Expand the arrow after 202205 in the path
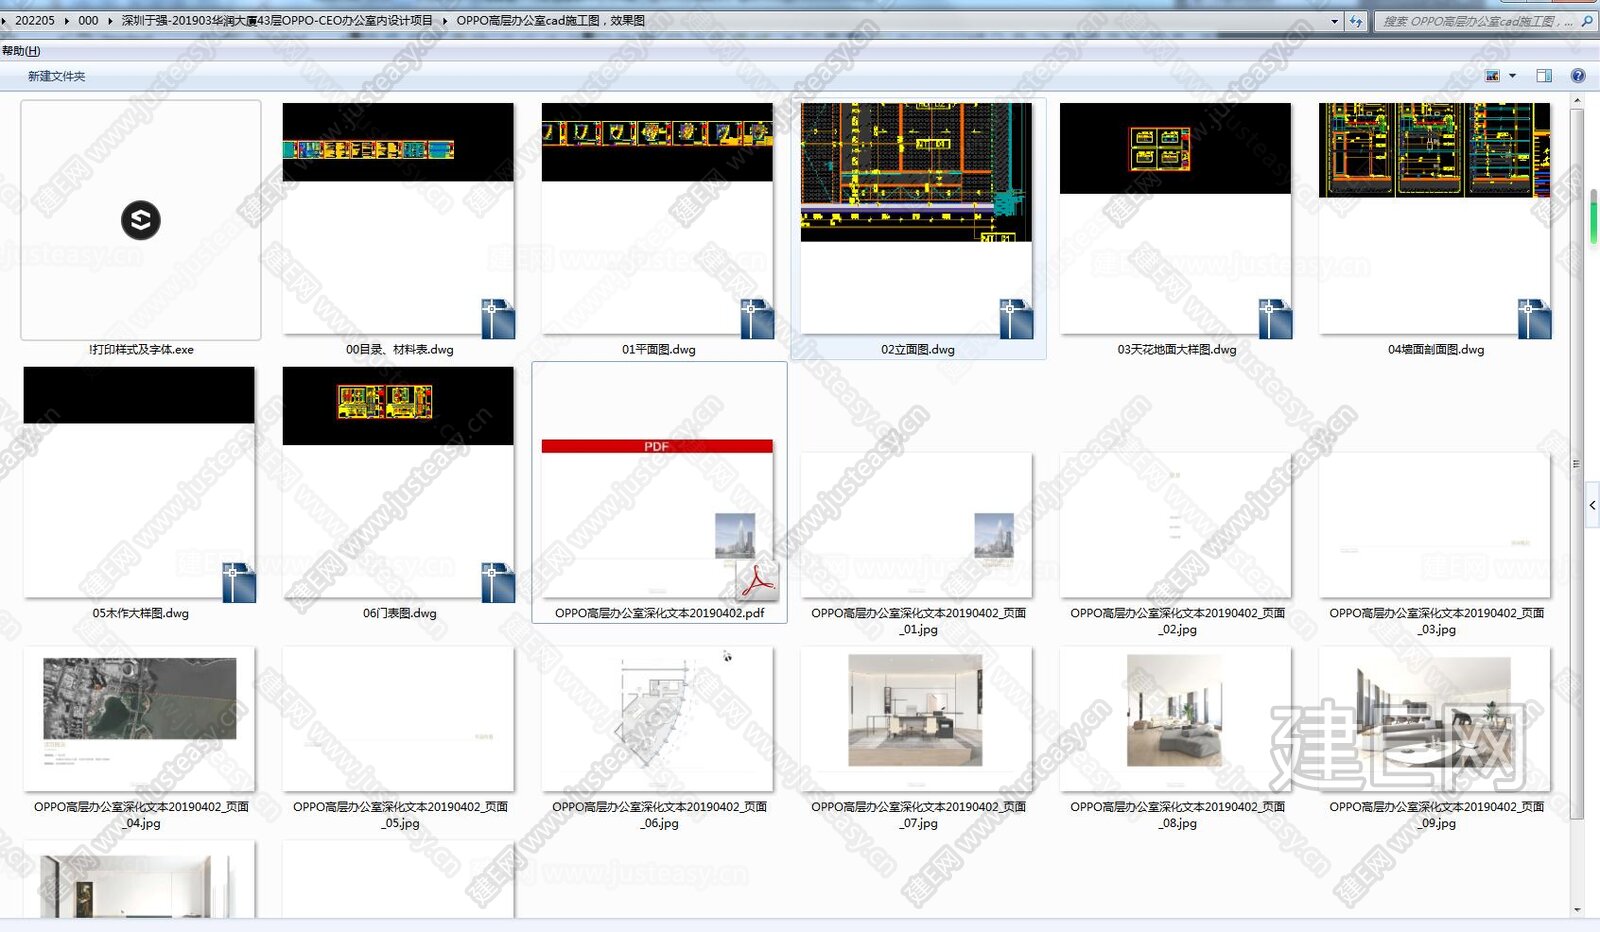 coord(67,21)
